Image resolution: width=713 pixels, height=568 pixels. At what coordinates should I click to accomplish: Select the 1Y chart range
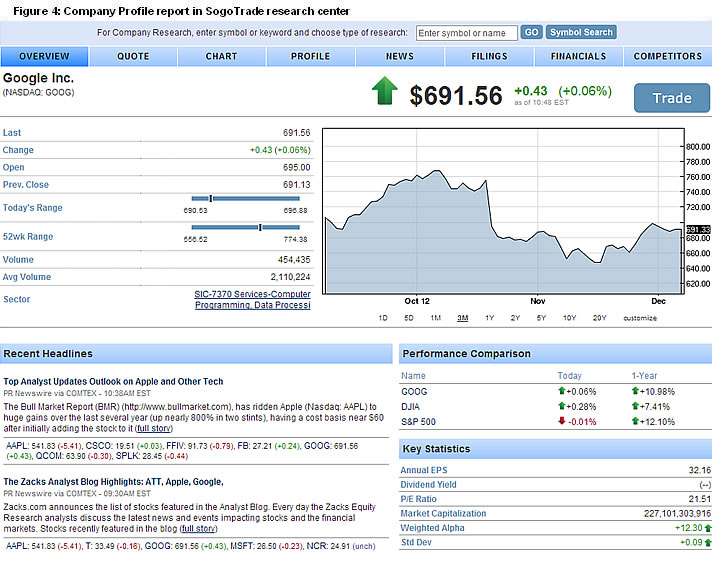(489, 318)
